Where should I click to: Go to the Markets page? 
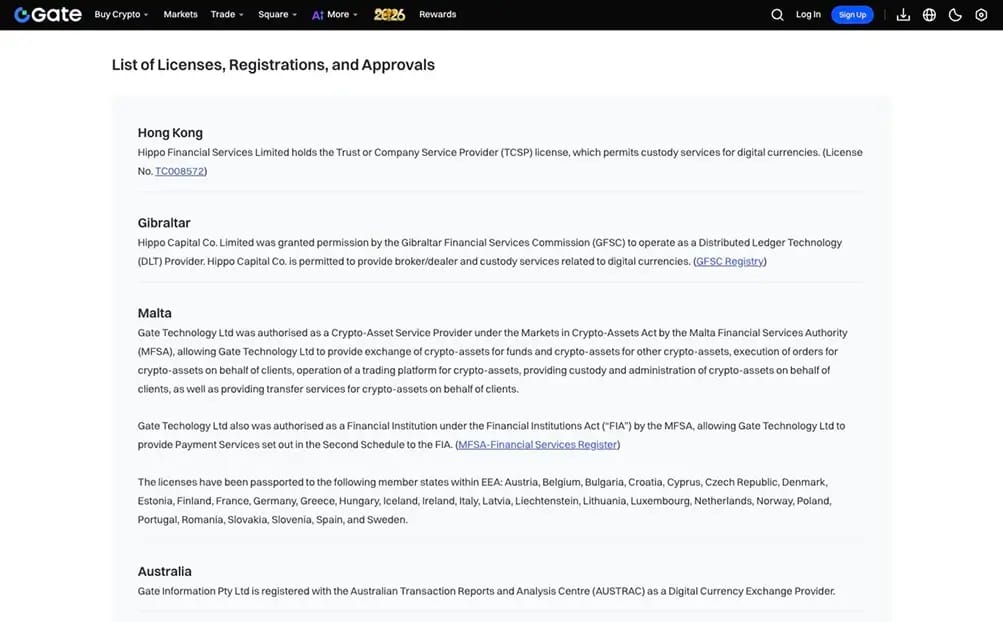pyautogui.click(x=180, y=14)
